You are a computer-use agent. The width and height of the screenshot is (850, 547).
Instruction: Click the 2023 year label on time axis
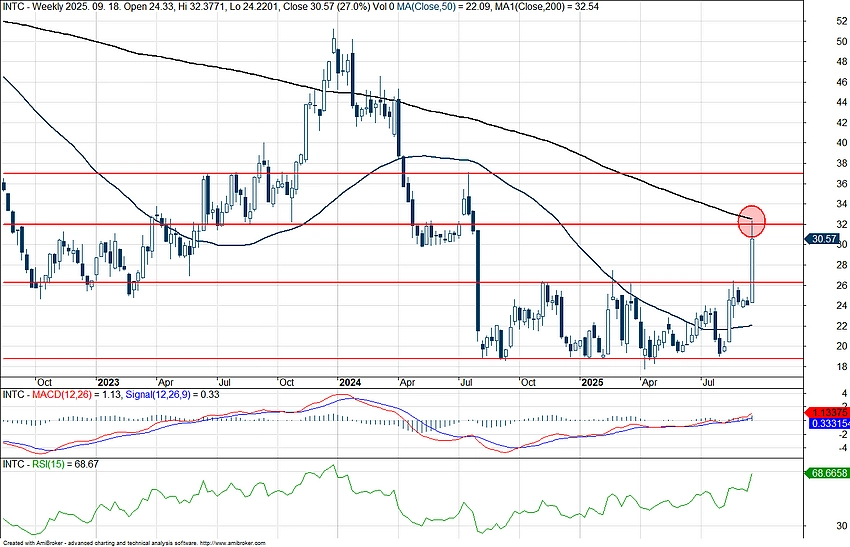click(108, 382)
